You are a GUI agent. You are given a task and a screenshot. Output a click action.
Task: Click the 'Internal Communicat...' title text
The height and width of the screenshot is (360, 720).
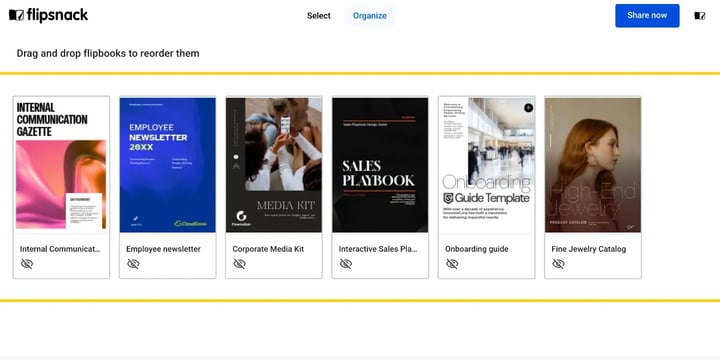pyautogui.click(x=60, y=249)
